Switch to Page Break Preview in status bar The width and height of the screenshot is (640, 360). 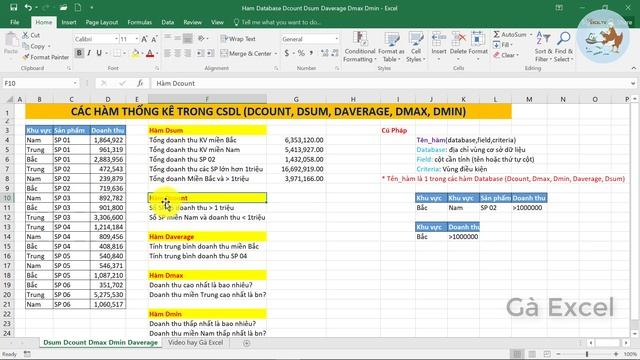(x=547, y=354)
